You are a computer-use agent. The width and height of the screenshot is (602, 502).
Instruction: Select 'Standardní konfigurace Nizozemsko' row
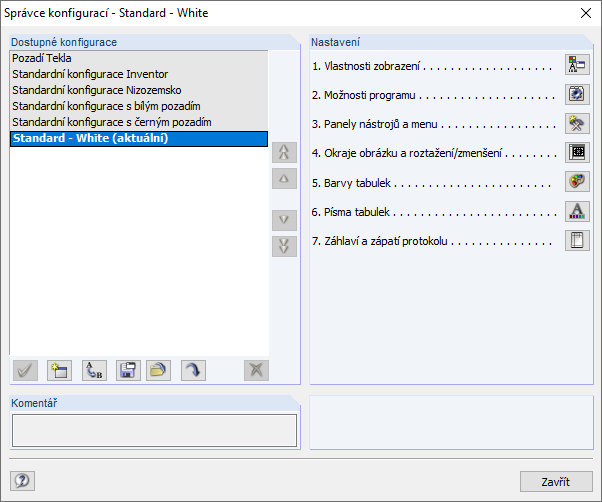coord(139,90)
